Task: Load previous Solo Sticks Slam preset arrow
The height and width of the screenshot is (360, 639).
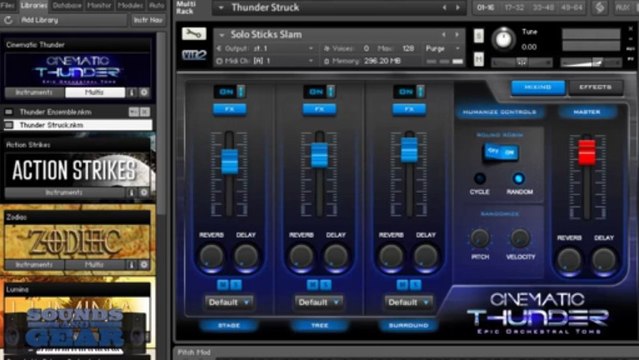Action: (444, 35)
